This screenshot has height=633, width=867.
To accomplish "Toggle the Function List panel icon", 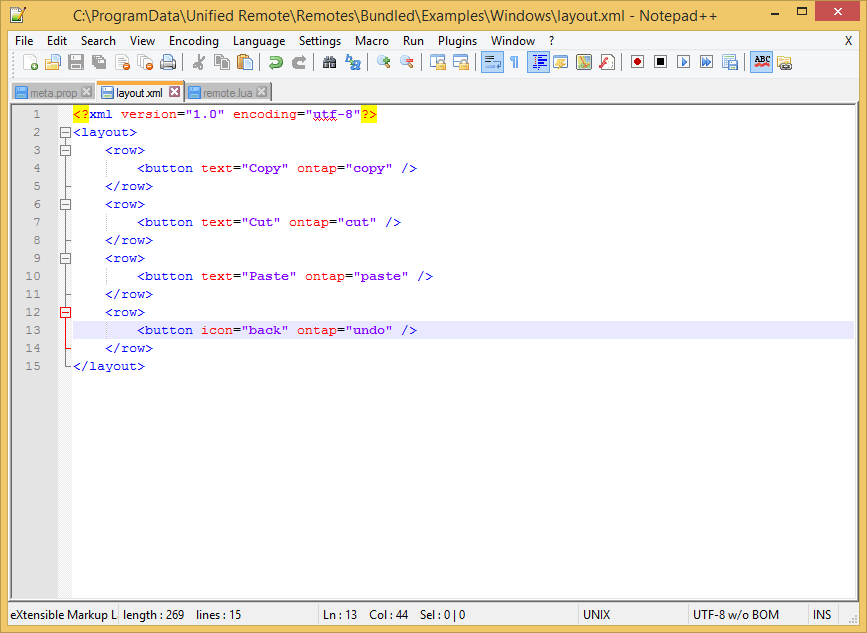I will [607, 62].
